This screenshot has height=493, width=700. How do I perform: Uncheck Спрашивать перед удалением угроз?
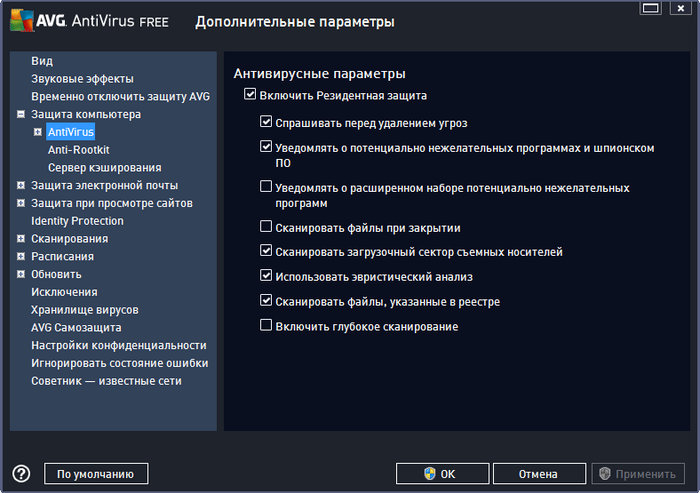266,121
